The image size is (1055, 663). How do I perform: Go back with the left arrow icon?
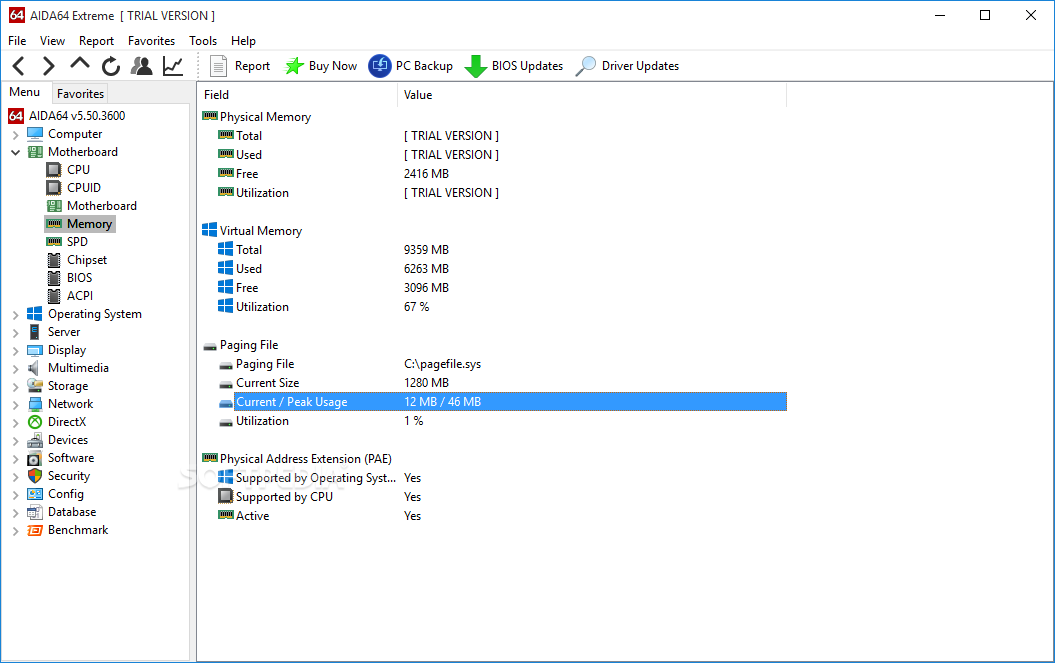tap(19, 66)
